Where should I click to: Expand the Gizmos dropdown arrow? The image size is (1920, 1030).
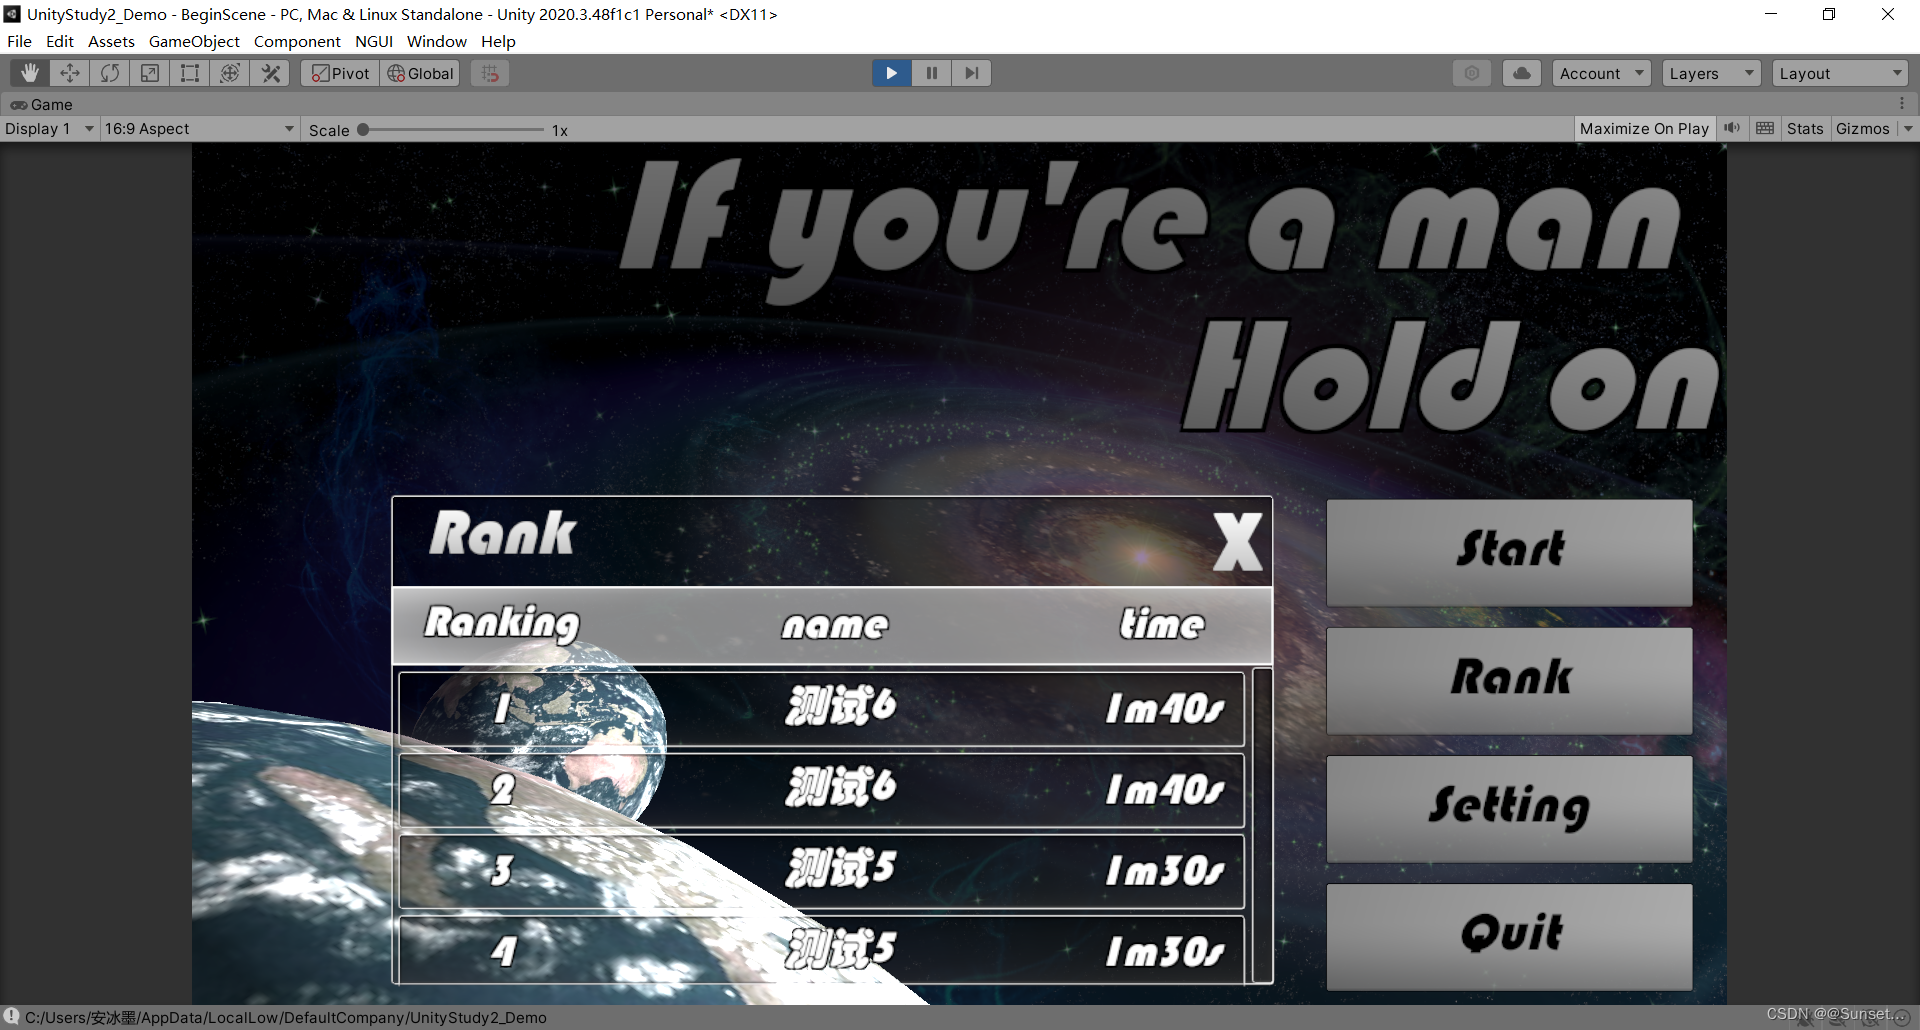point(1908,129)
